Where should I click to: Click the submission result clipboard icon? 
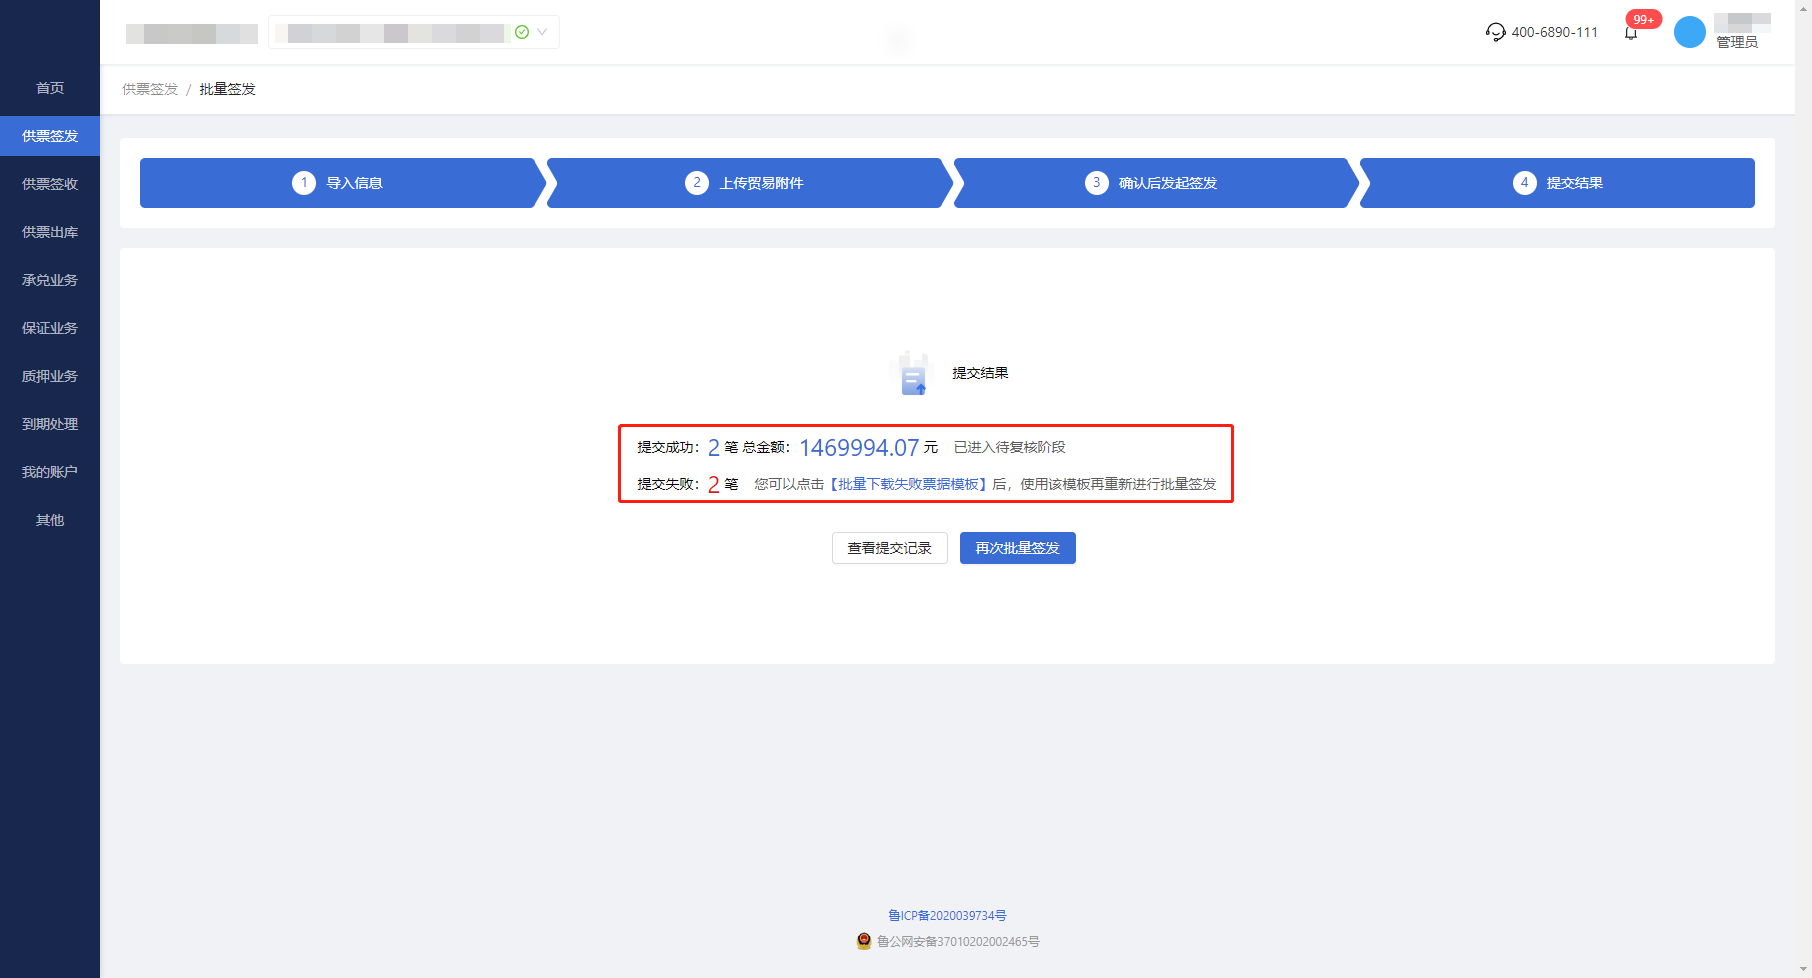912,374
